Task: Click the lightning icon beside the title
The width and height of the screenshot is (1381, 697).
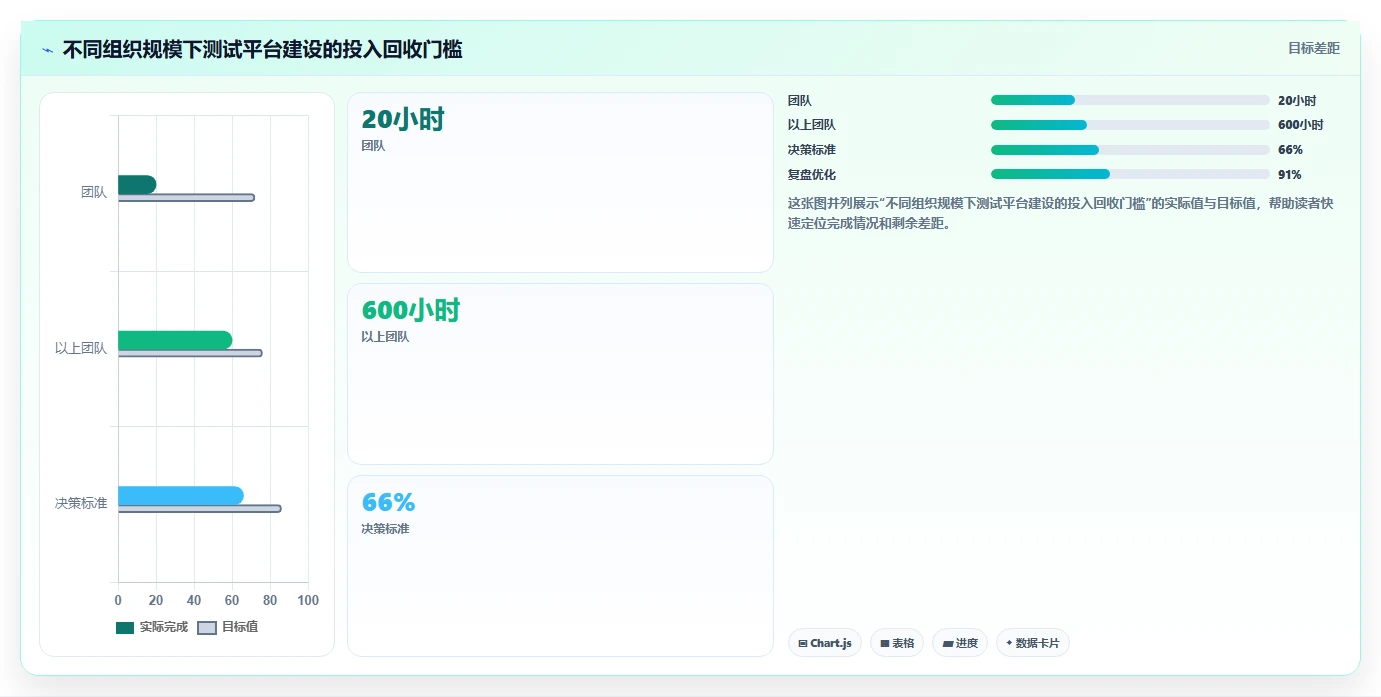Action: 47,50
